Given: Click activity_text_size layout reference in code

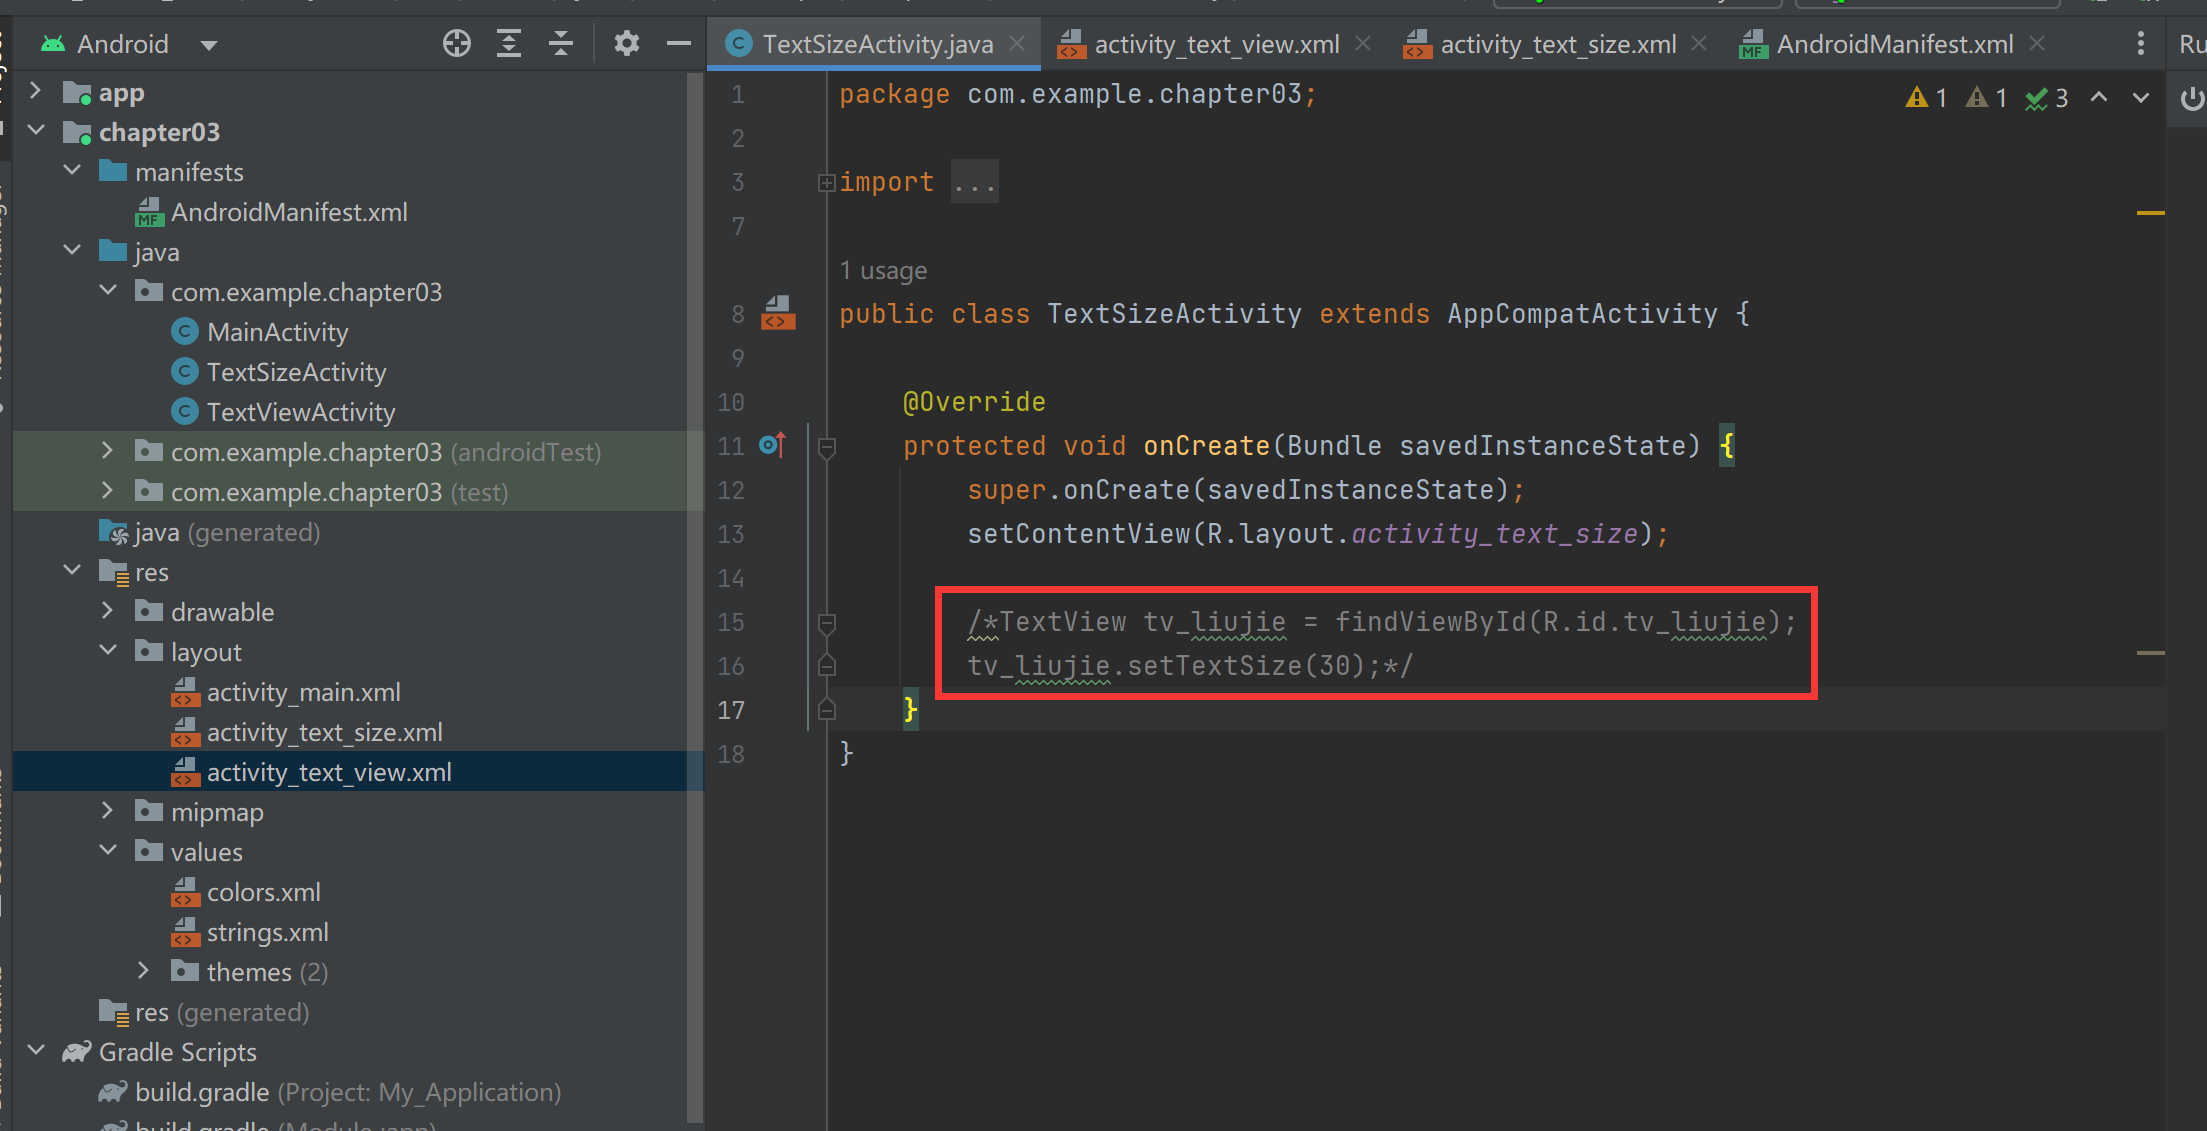Looking at the screenshot, I should click(x=1495, y=534).
